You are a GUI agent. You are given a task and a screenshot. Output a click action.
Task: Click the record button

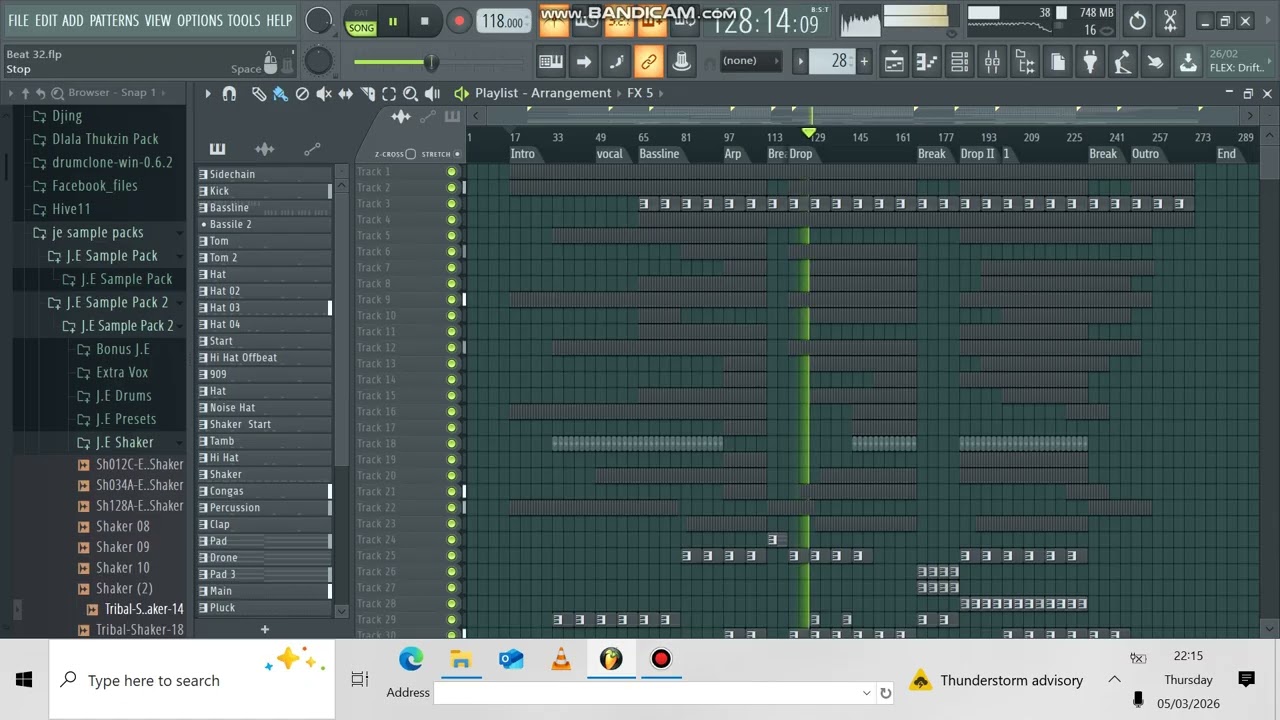coord(459,21)
